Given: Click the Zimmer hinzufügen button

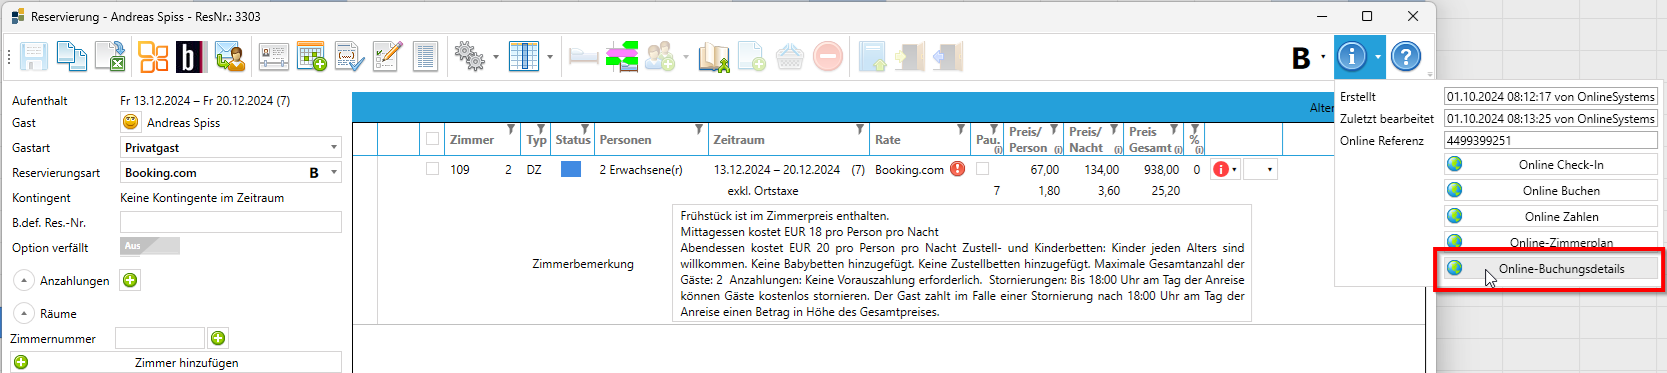Looking at the screenshot, I should (176, 362).
